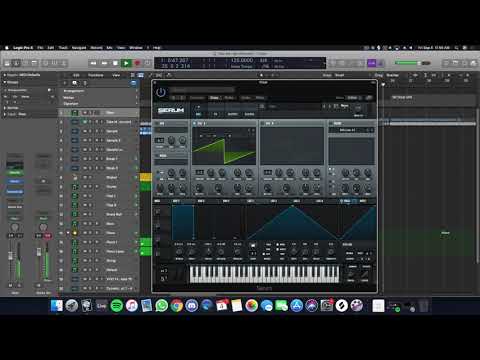480x360 pixels.
Task: Click the Undo button in plugin header
Action: [x=246, y=98]
